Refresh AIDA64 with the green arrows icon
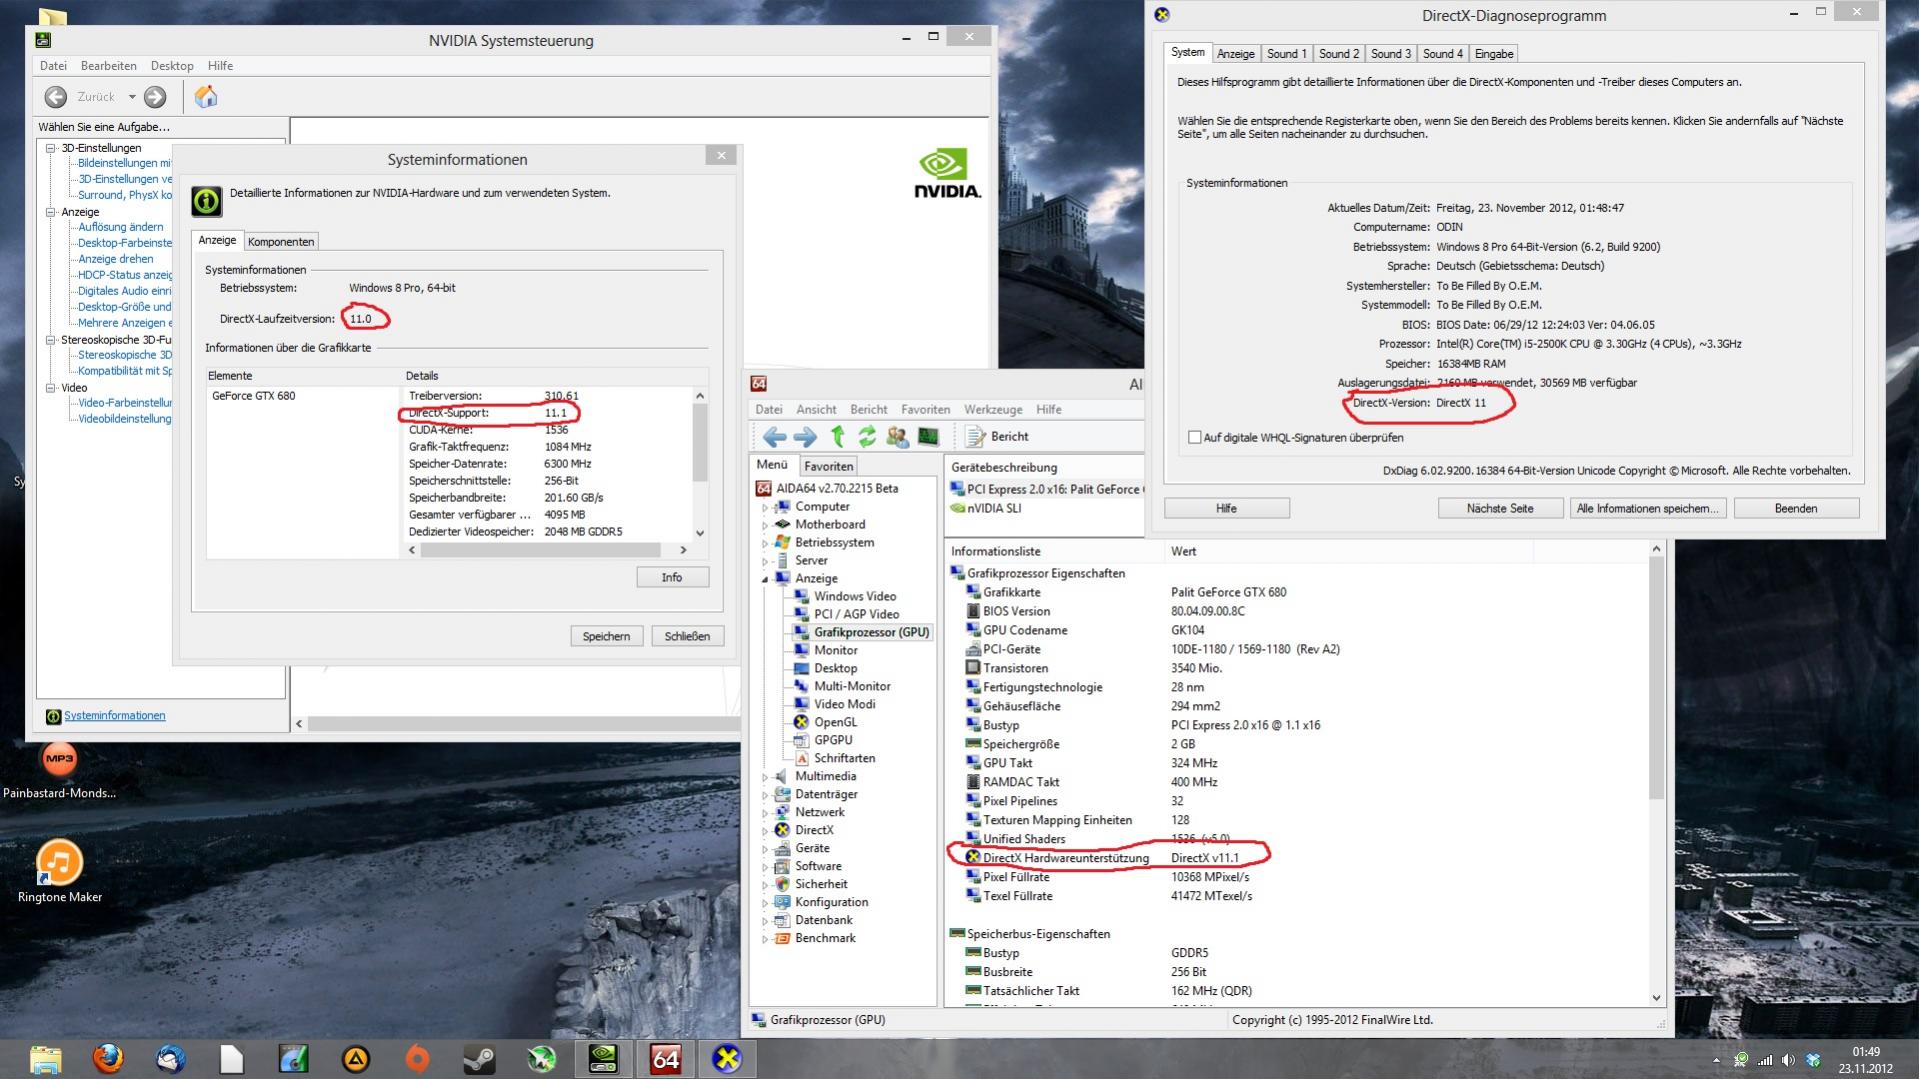Screen dimensions: 1919x1079 pyautogui.click(x=867, y=437)
